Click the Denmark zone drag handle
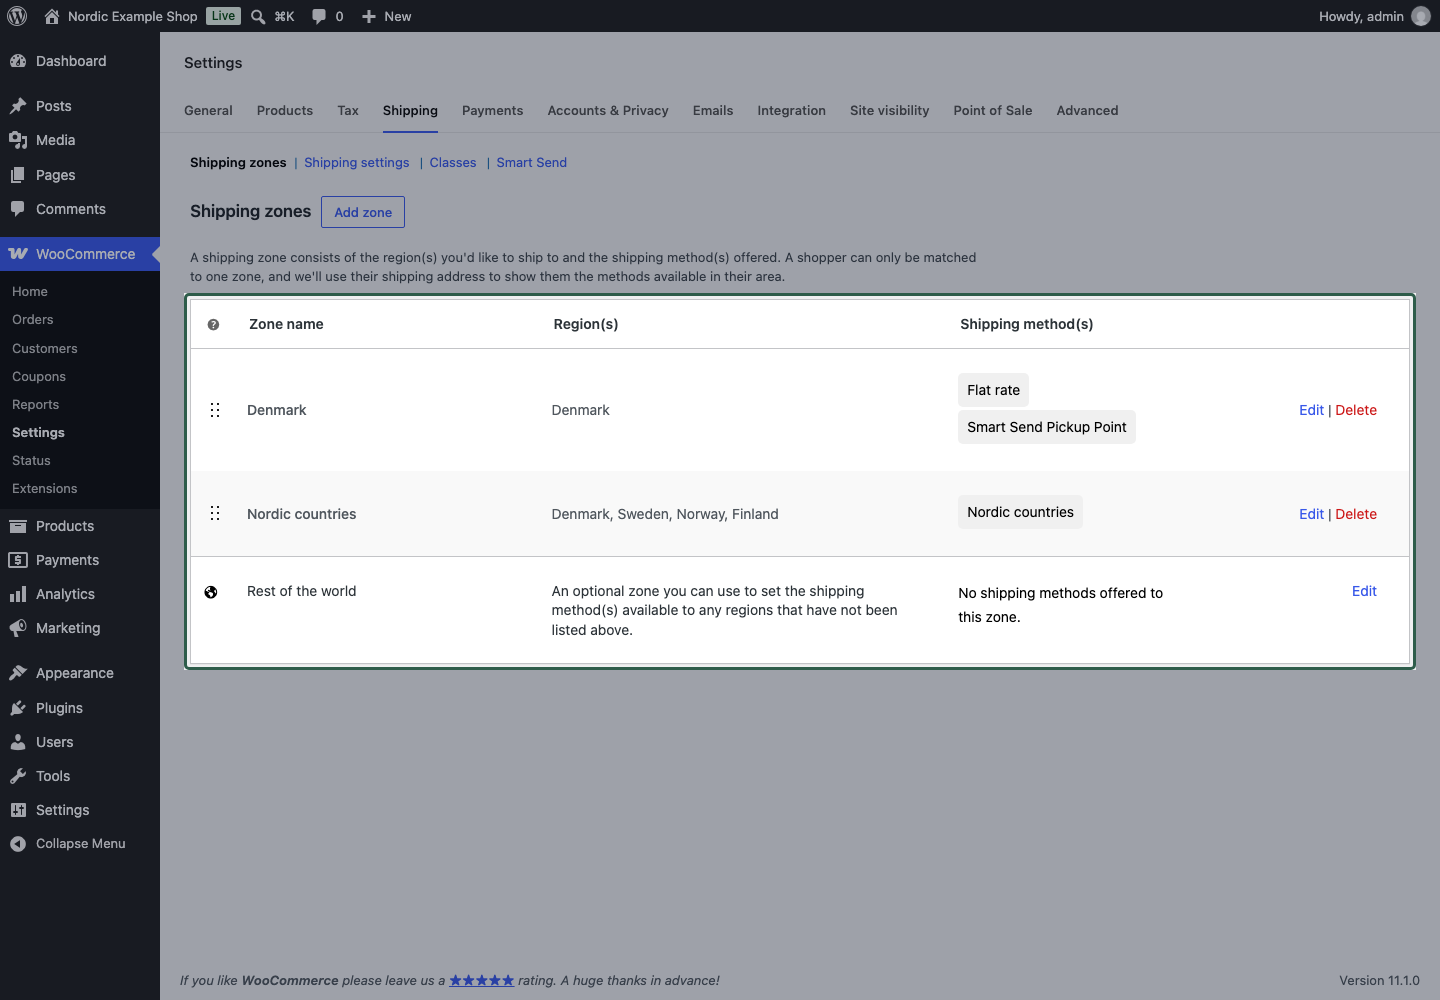The image size is (1440, 1000). pos(215,410)
